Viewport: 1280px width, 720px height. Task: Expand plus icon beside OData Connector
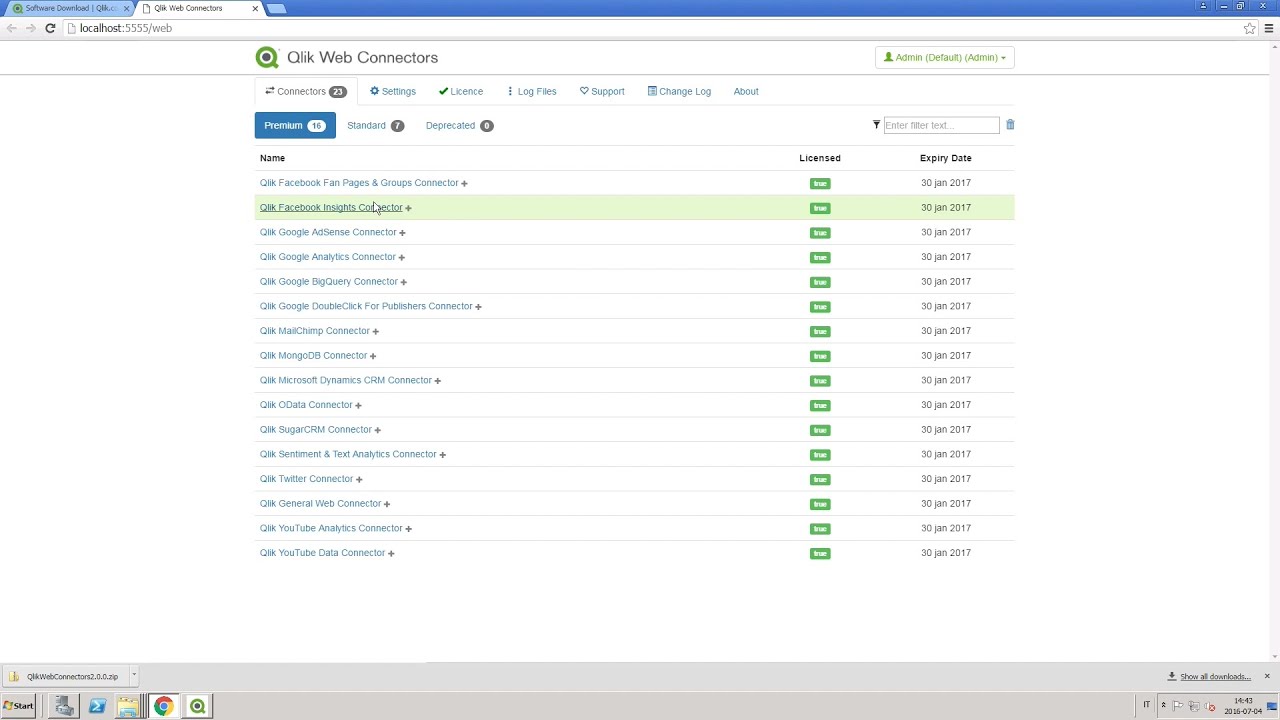(358, 405)
